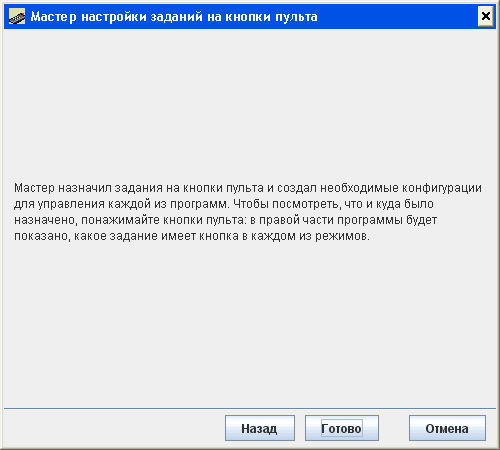Close the wizard window with X
This screenshot has width=500, height=450.
click(x=486, y=16)
